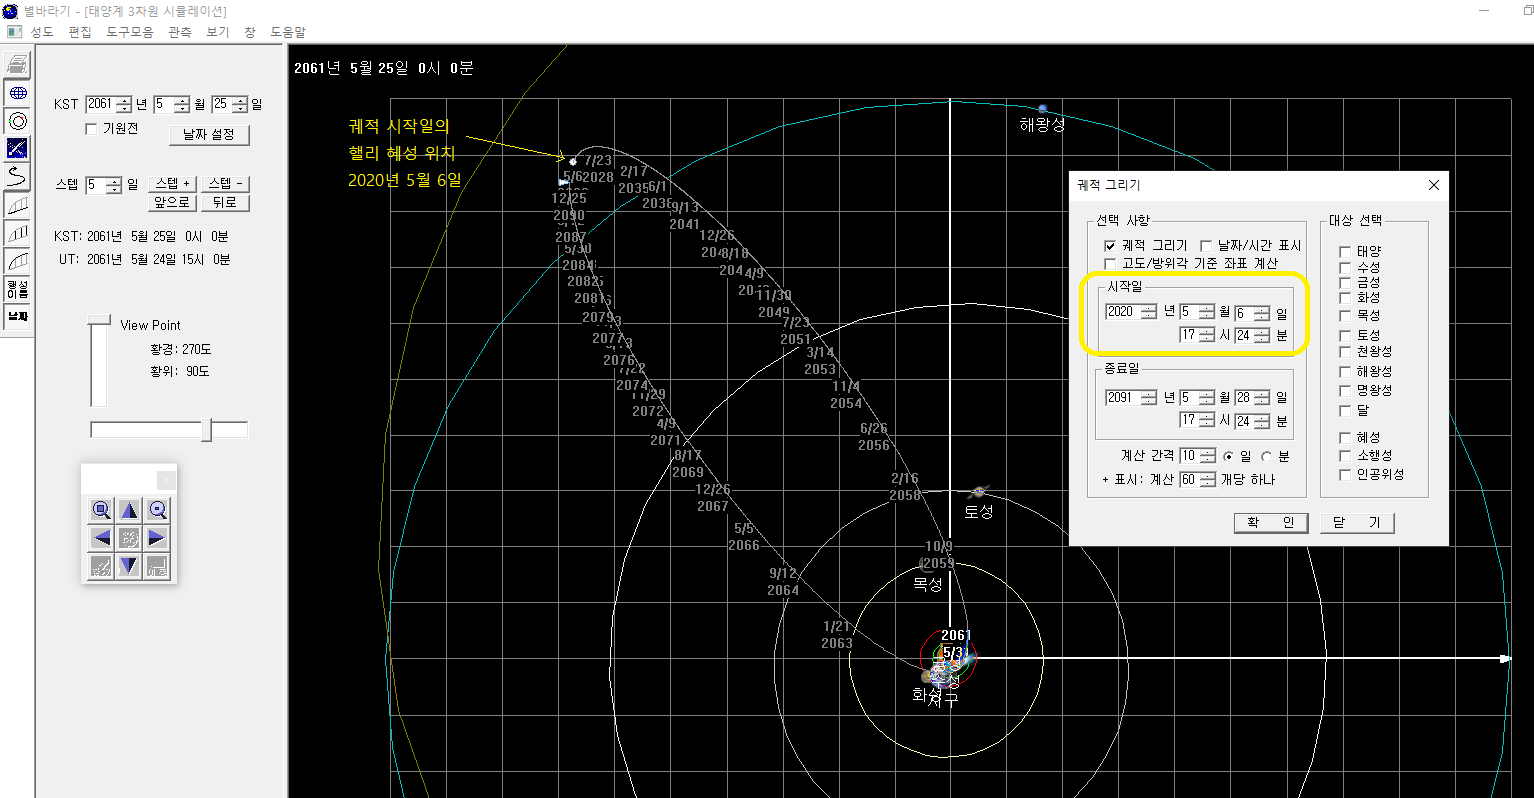Click the 스텝 + button

tap(173, 184)
